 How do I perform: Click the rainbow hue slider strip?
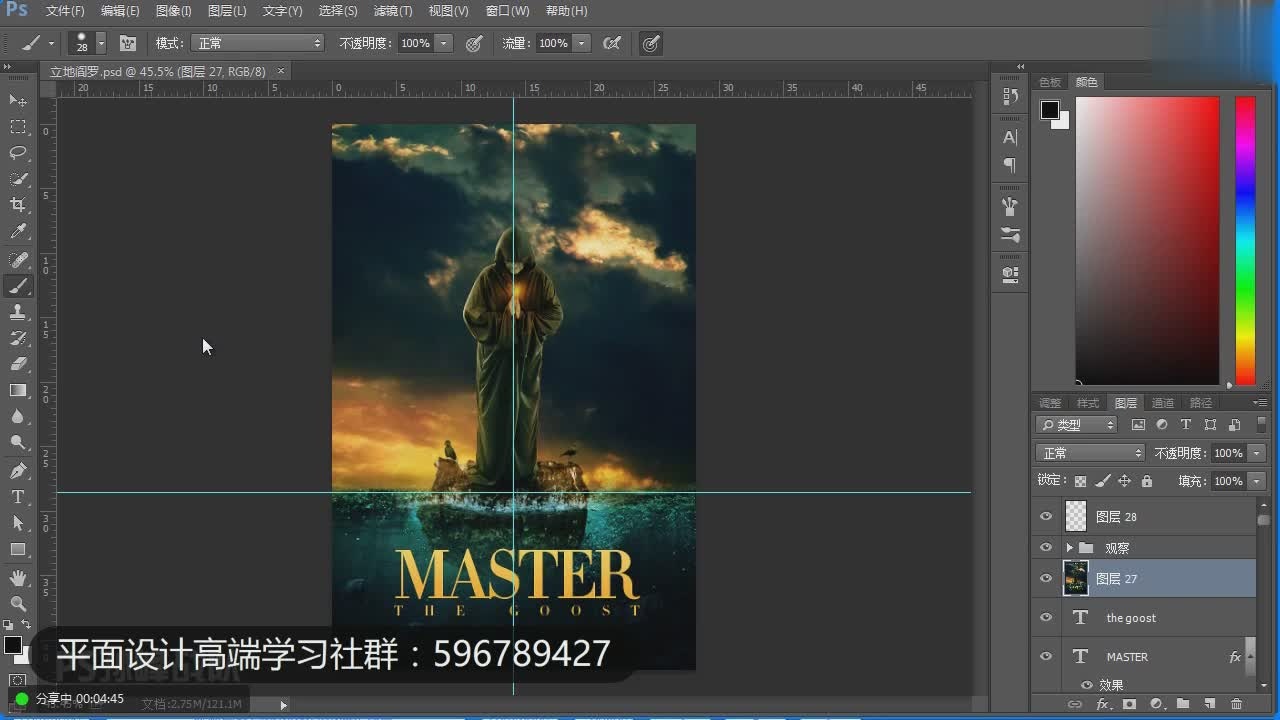[1245, 240]
